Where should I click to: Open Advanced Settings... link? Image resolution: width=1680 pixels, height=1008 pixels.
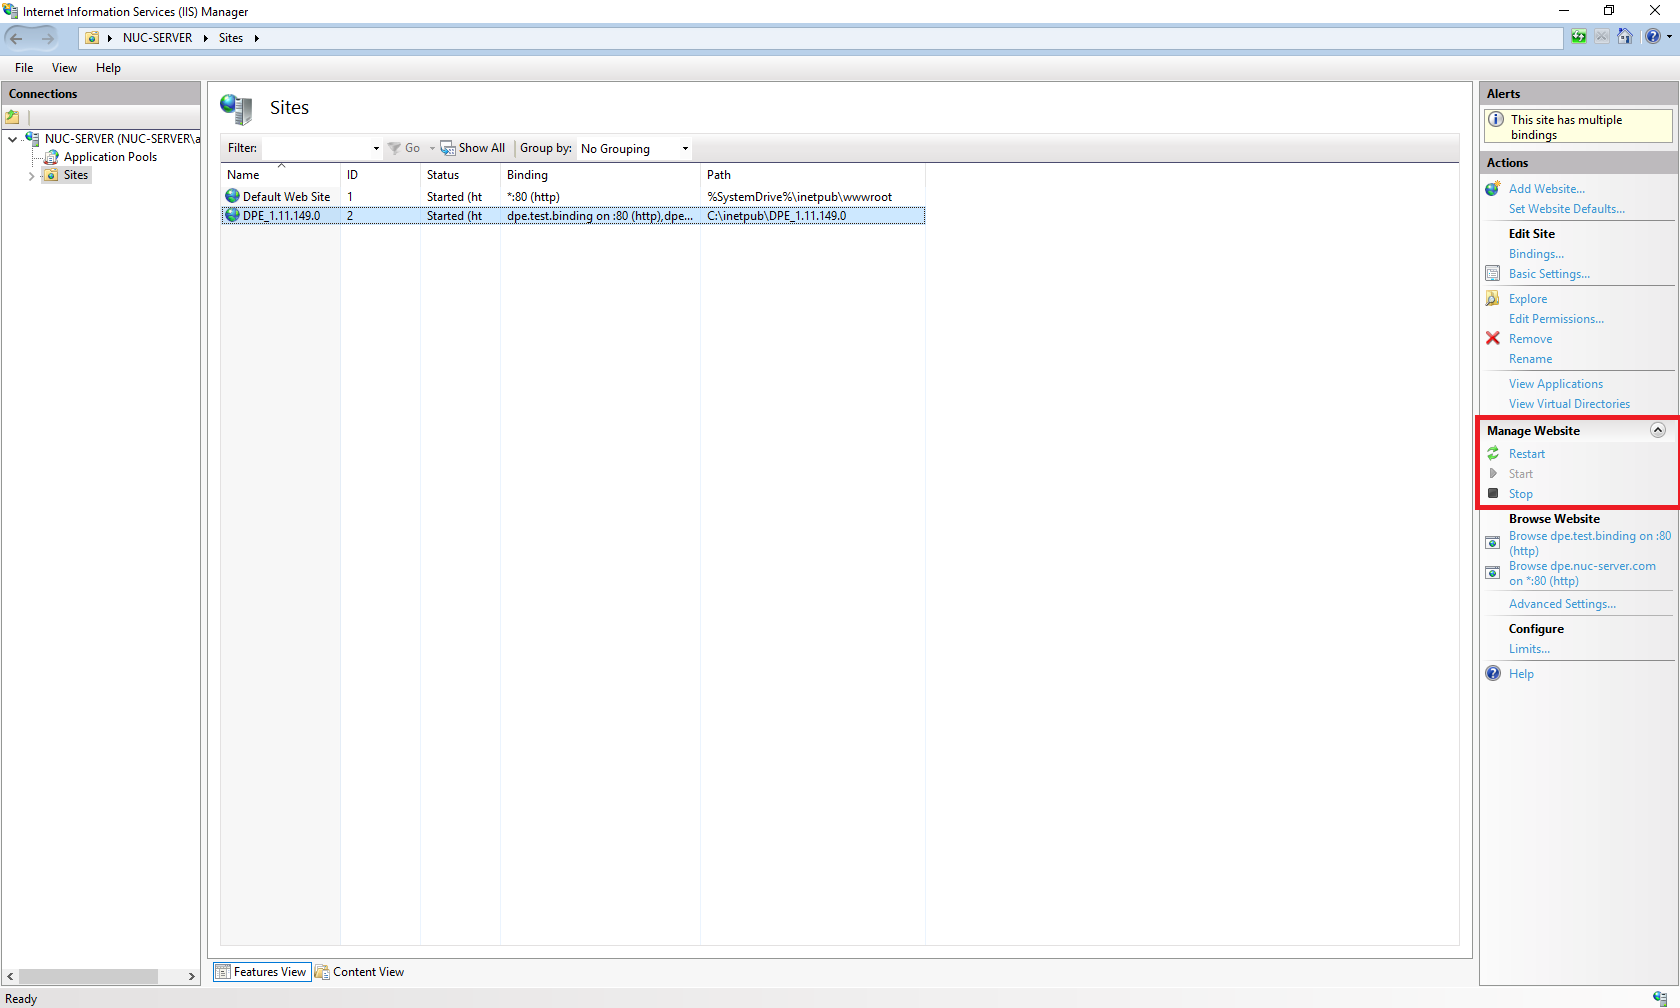[x=1562, y=604]
